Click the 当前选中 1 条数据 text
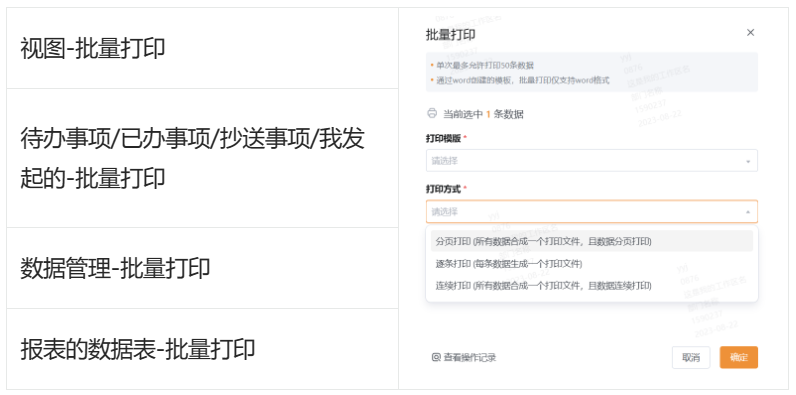 pyautogui.click(x=483, y=114)
